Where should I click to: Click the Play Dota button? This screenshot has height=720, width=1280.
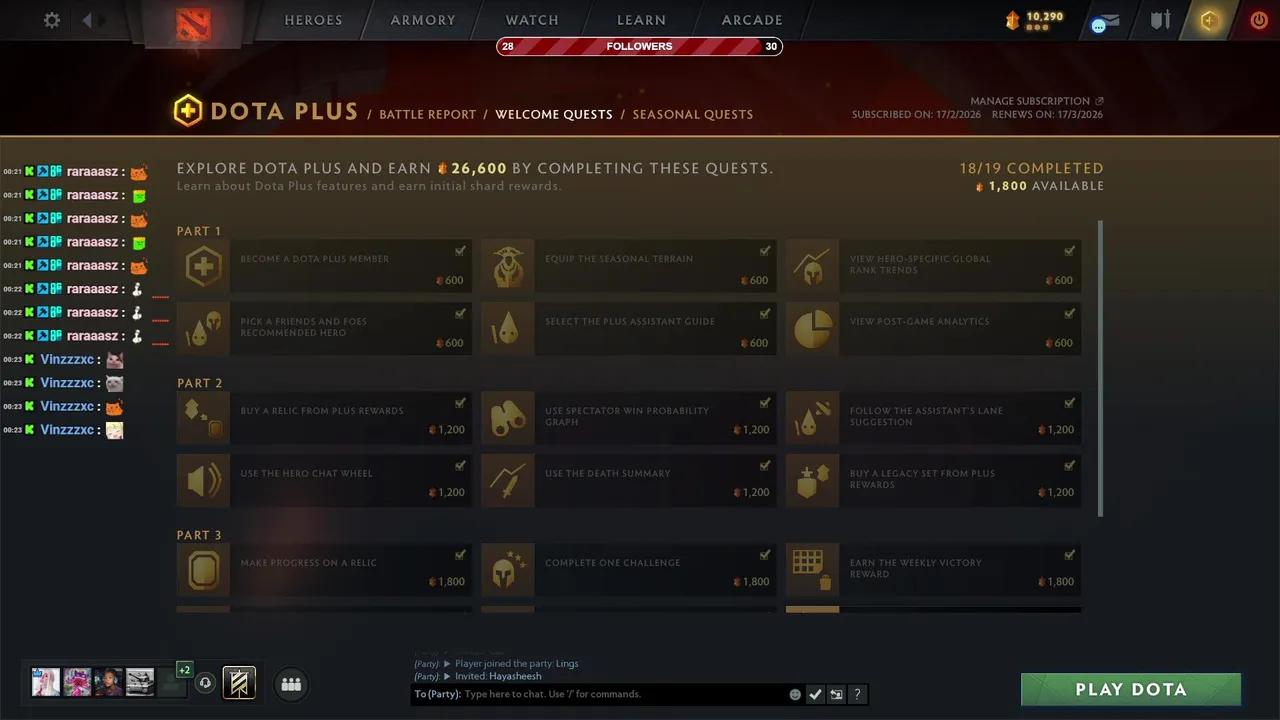point(1131,689)
